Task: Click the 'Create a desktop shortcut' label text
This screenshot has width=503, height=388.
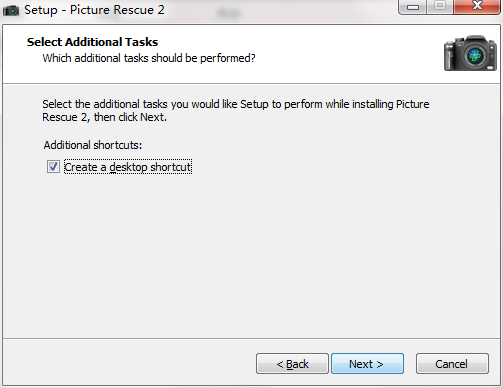Action: 128,167
